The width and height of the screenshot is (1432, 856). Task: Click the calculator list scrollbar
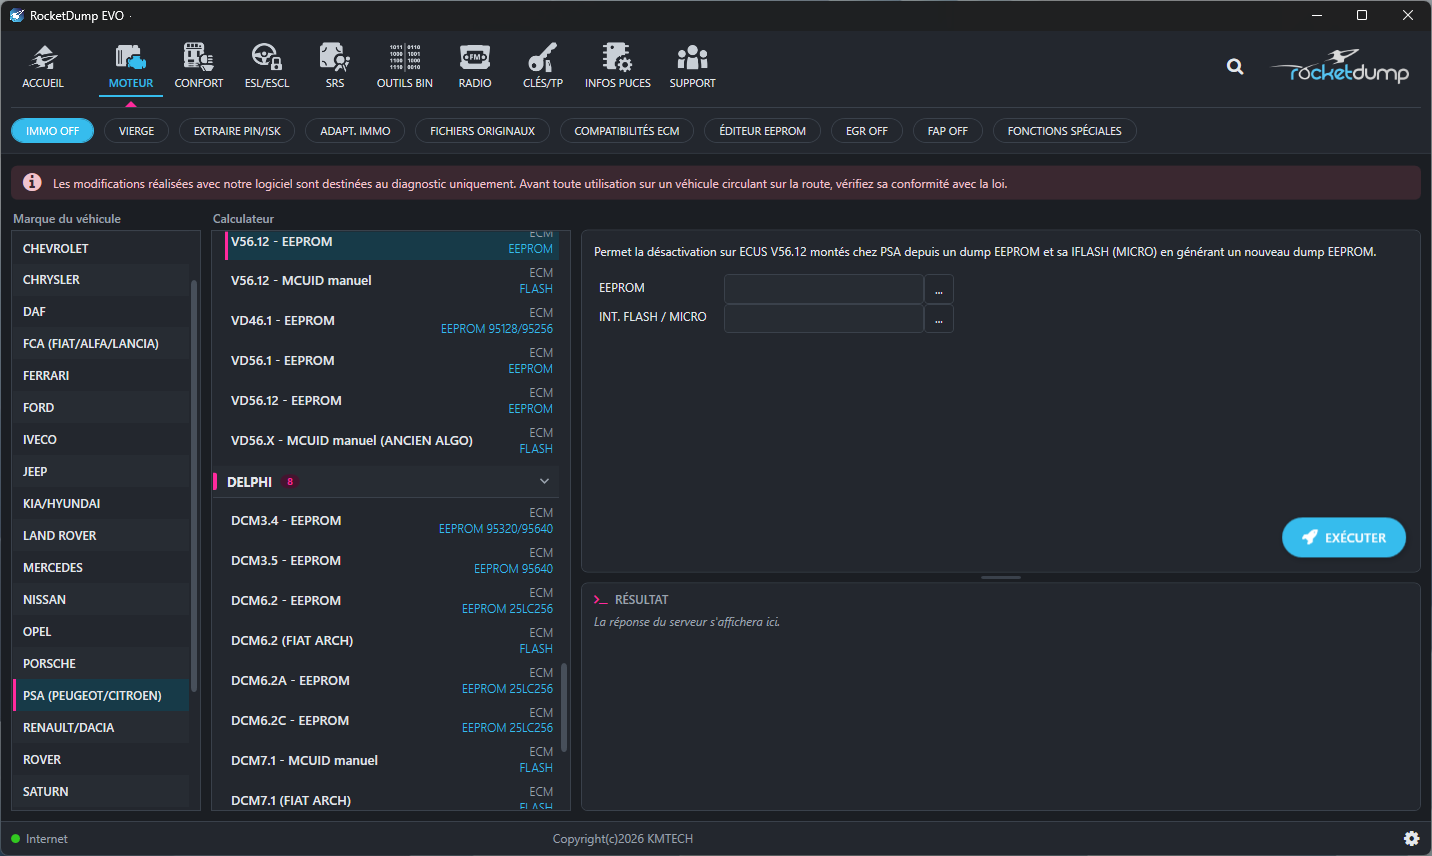[x=564, y=707]
